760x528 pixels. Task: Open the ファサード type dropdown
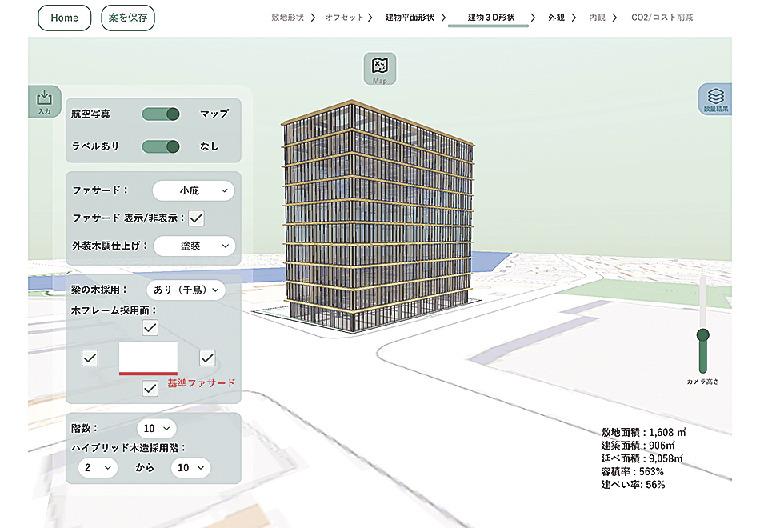tap(193, 189)
